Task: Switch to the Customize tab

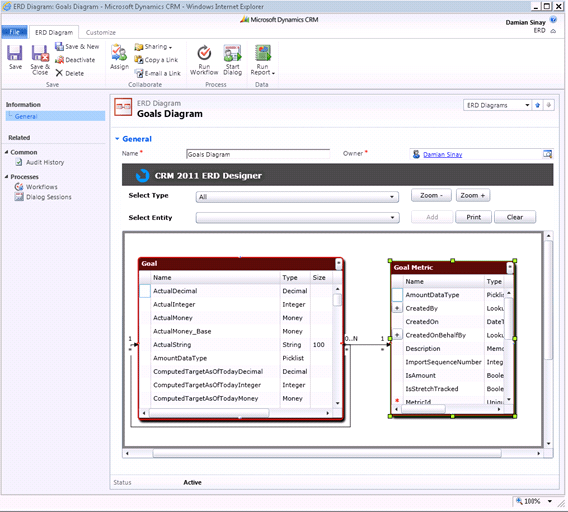Action: [x=101, y=32]
